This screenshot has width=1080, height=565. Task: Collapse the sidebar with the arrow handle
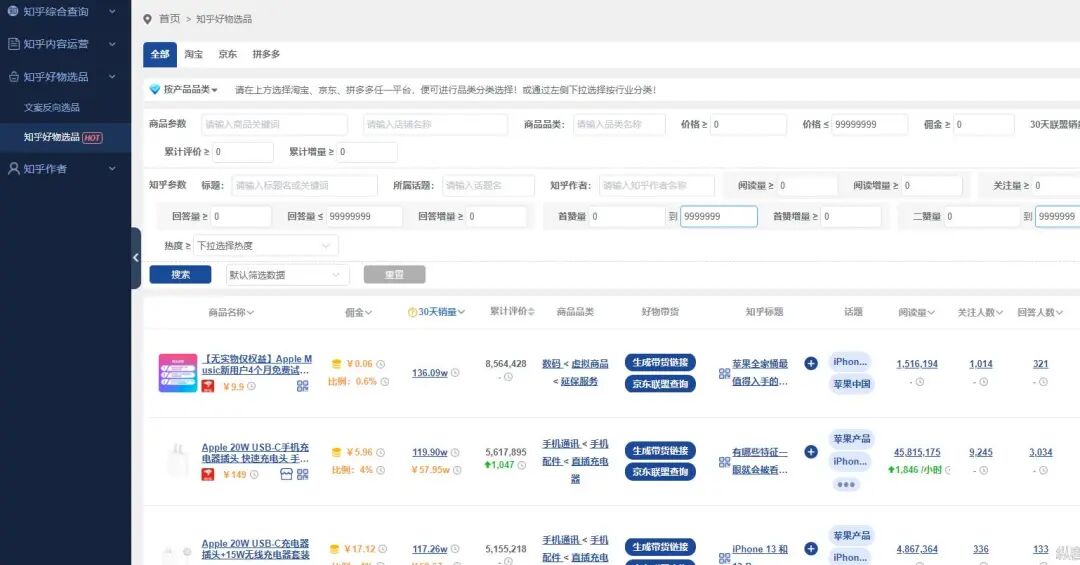pyautogui.click(x=136, y=258)
